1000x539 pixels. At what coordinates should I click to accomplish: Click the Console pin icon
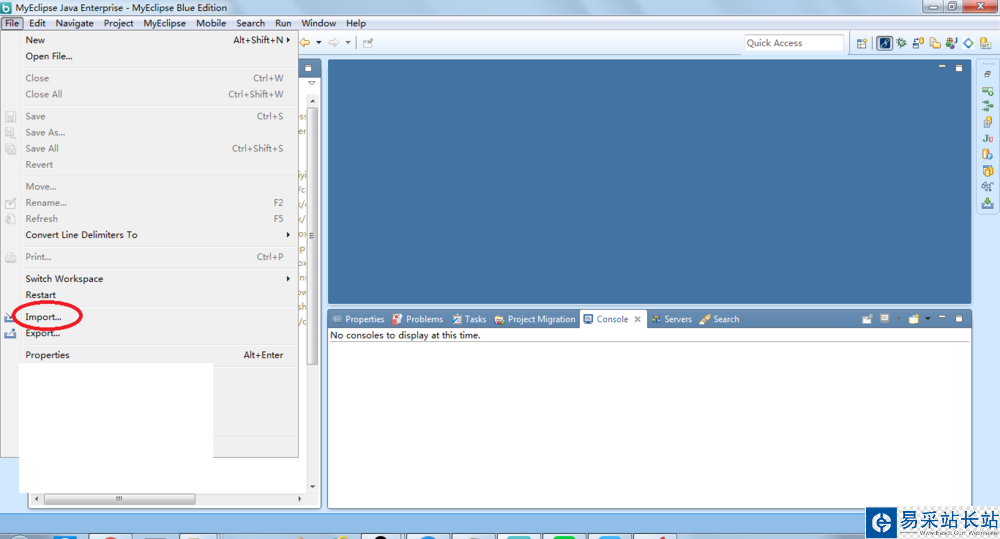click(x=867, y=319)
